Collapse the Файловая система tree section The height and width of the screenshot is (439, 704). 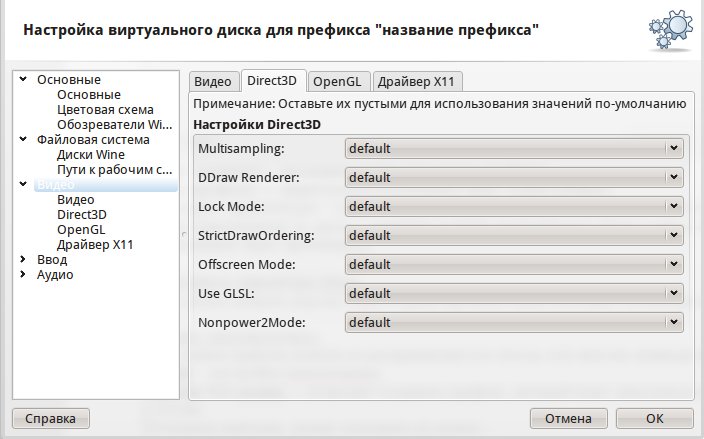click(x=23, y=140)
